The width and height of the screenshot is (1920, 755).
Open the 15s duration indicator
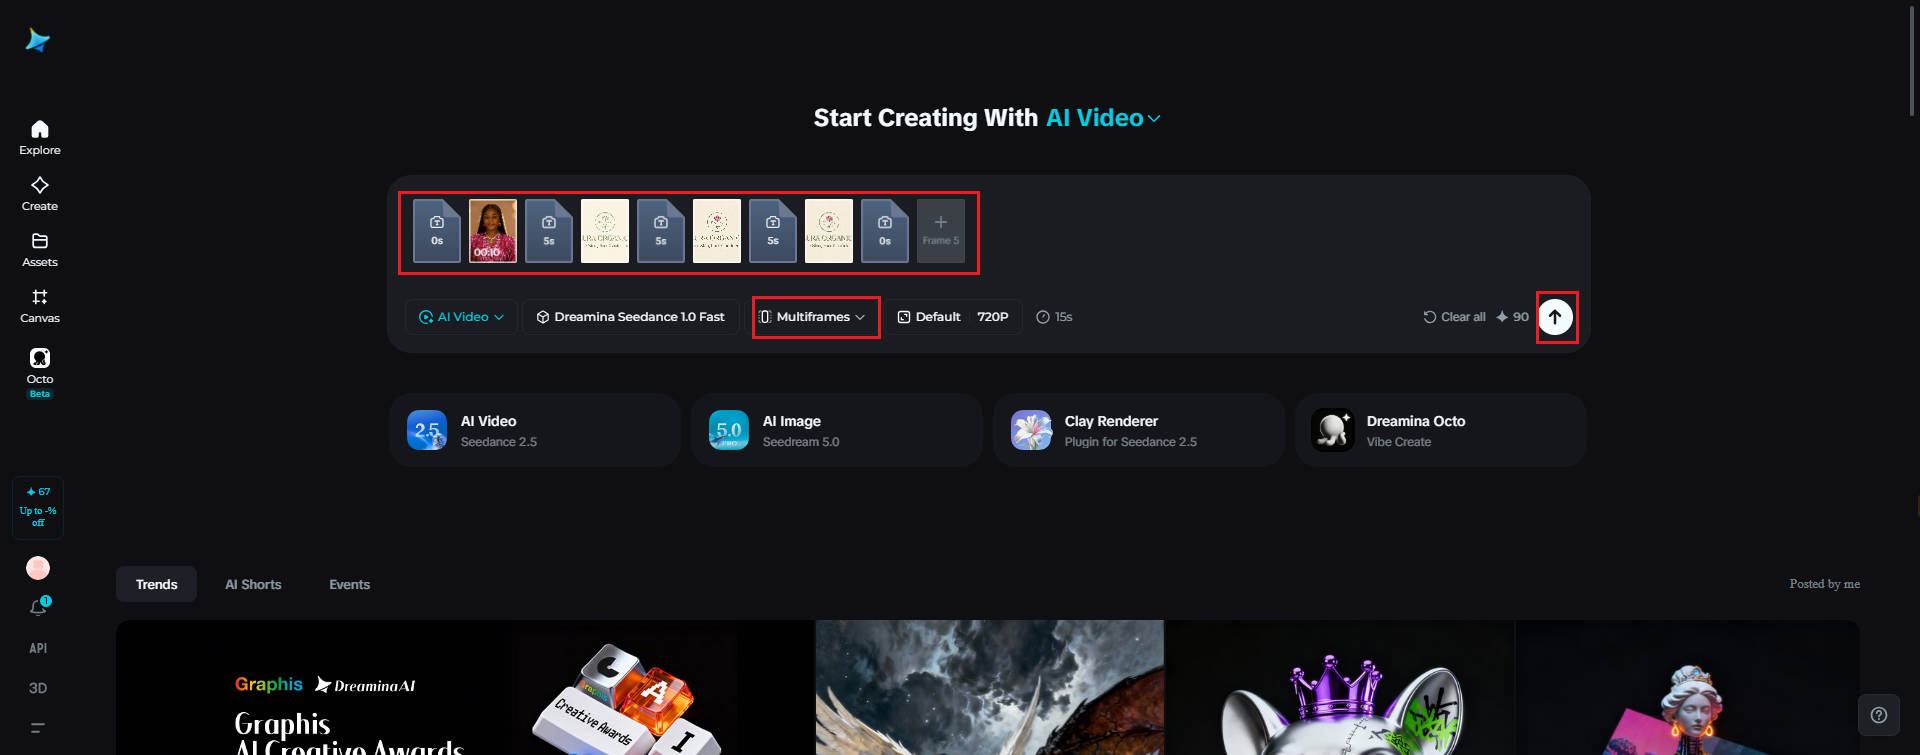tap(1054, 317)
